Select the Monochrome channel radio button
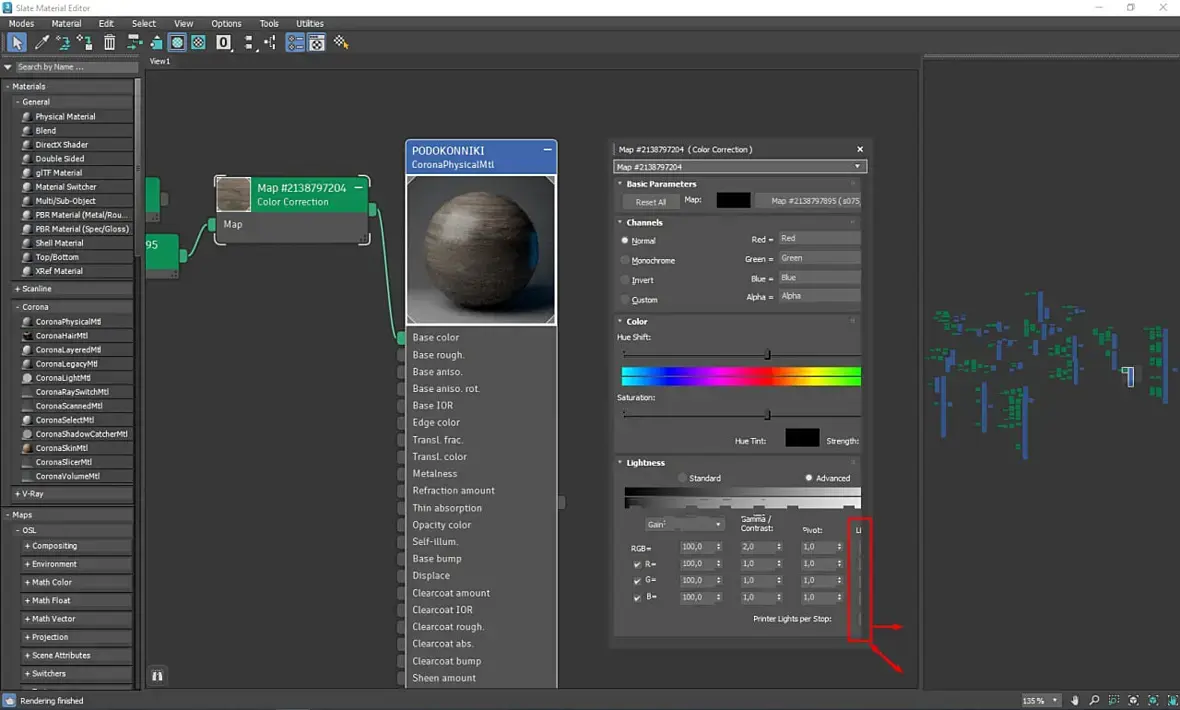Viewport: 1180px width, 710px height. [626, 260]
